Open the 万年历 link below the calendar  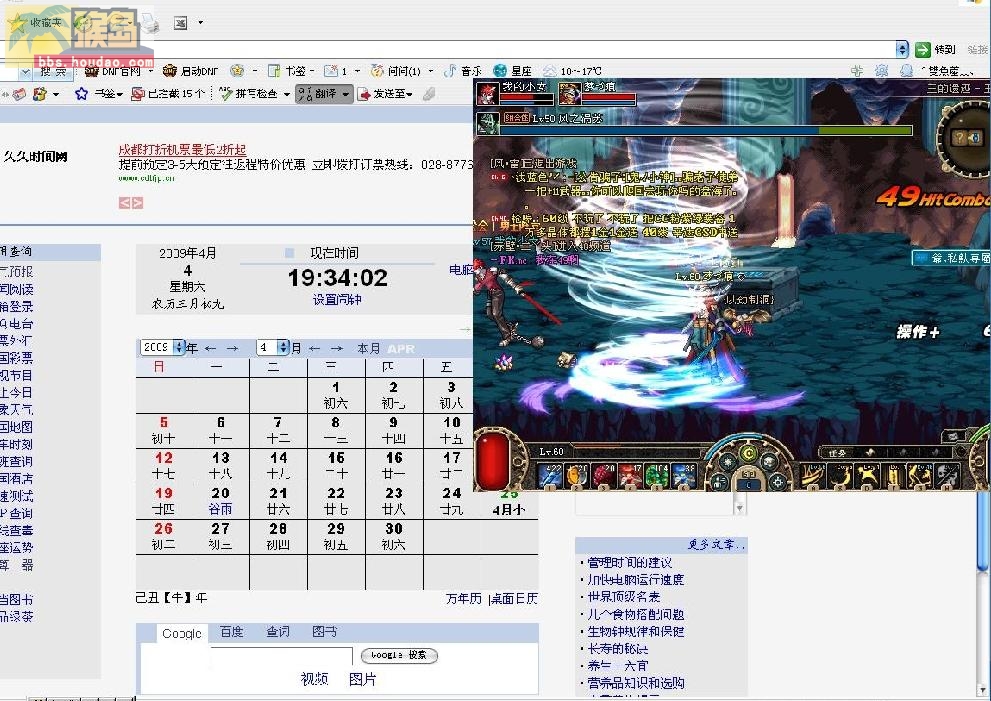pos(464,598)
